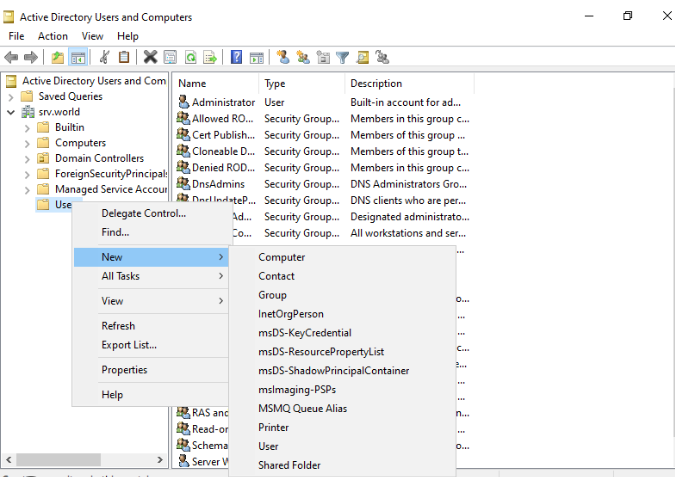This screenshot has width=675, height=477.
Task: Select msDS-ResourcePropertyList from New submenu
Action: click(342, 352)
